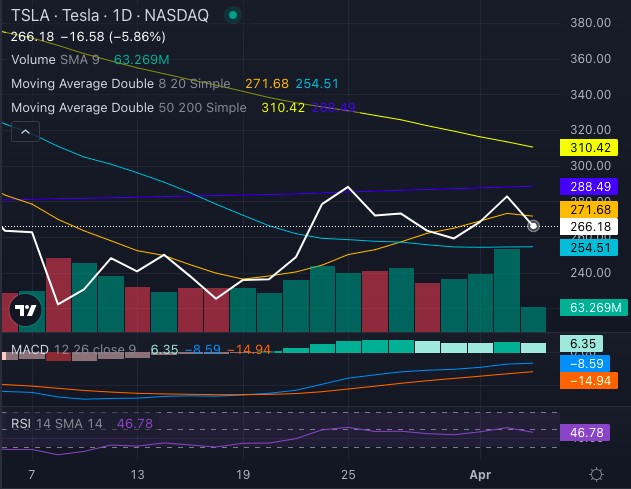The width and height of the screenshot is (631, 489).
Task: Click the 46.78 value in RSI legend
Action: (135, 423)
